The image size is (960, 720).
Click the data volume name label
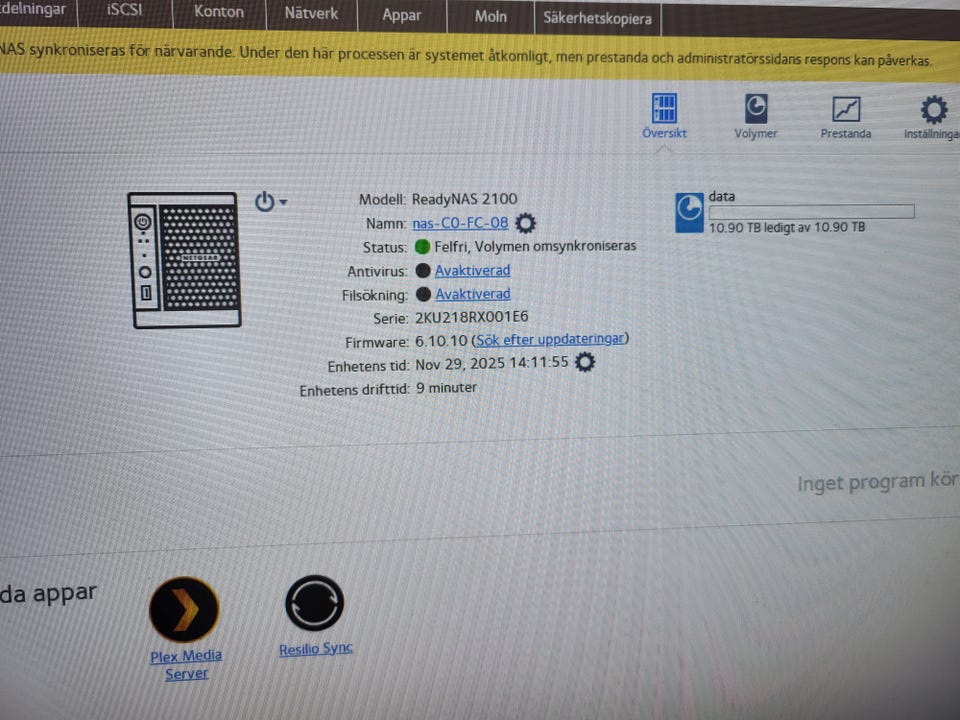[x=721, y=197]
